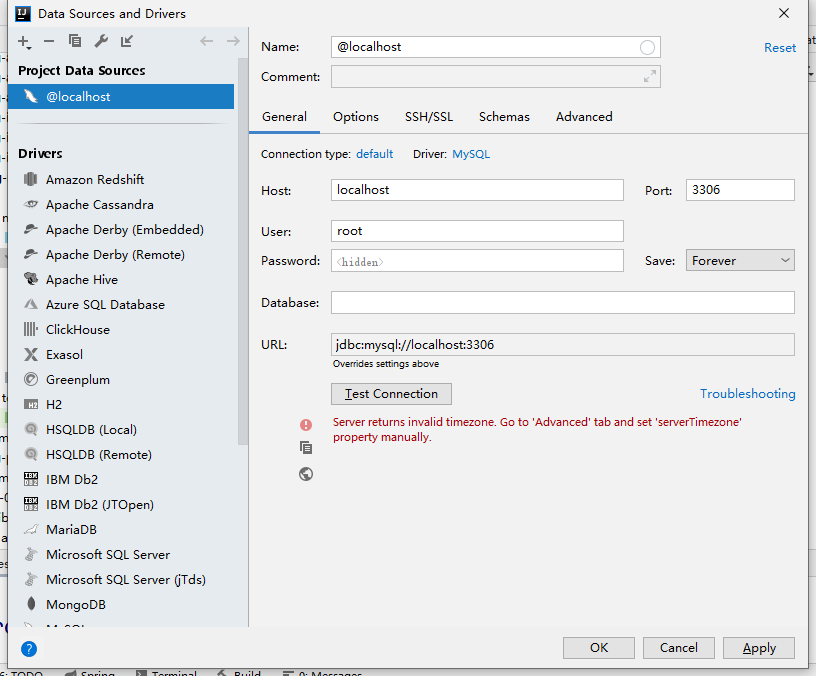Select @localhost under Project Data Sources
Viewport: 816px width, 676px height.
[121, 97]
